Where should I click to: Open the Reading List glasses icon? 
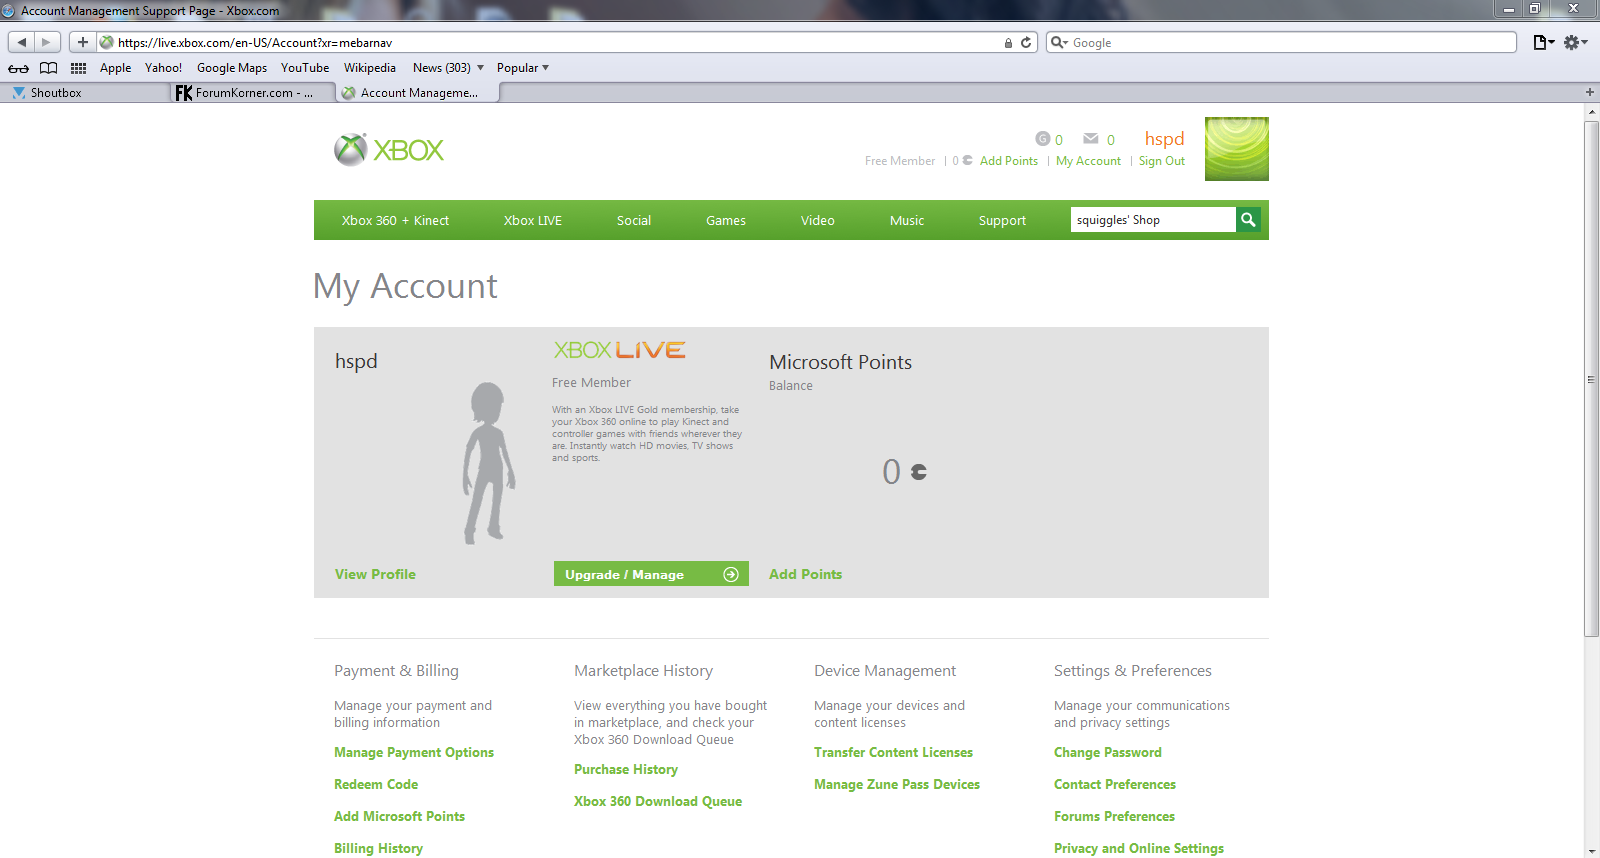tap(19, 68)
